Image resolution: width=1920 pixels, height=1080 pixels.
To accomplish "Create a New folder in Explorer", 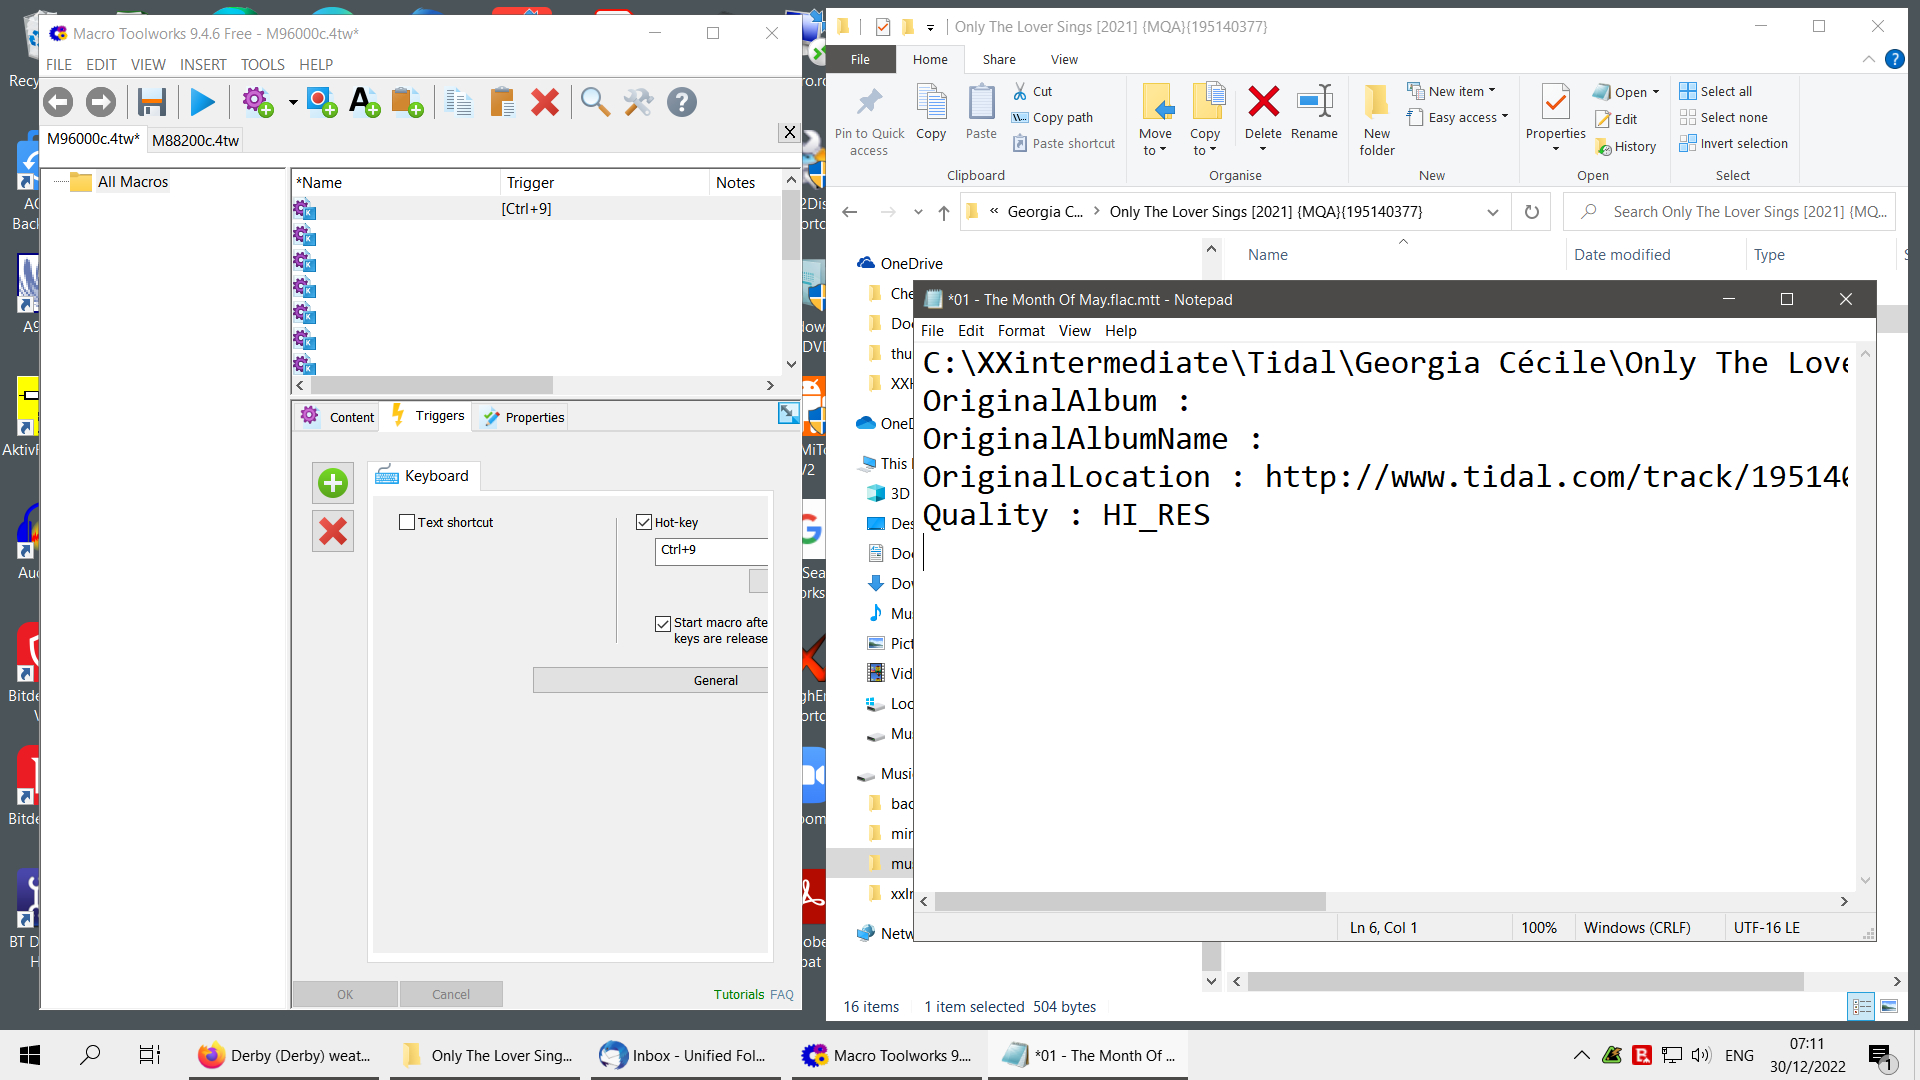I will 1377,121.
